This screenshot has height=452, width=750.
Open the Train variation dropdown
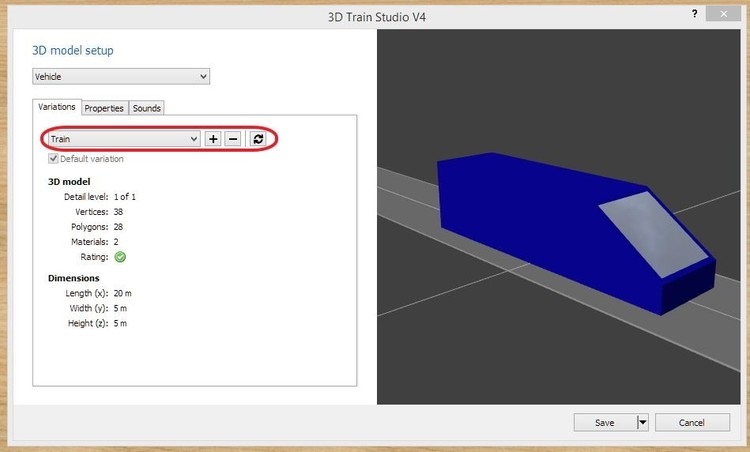[124, 139]
